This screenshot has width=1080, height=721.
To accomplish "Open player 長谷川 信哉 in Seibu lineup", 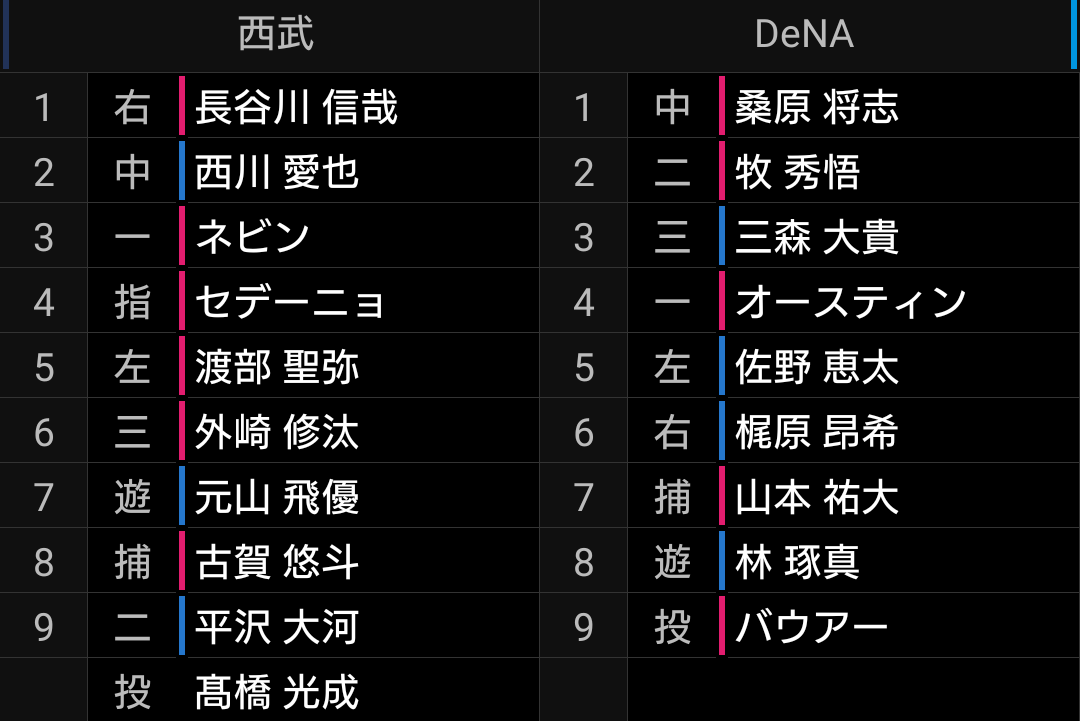I will point(296,107).
